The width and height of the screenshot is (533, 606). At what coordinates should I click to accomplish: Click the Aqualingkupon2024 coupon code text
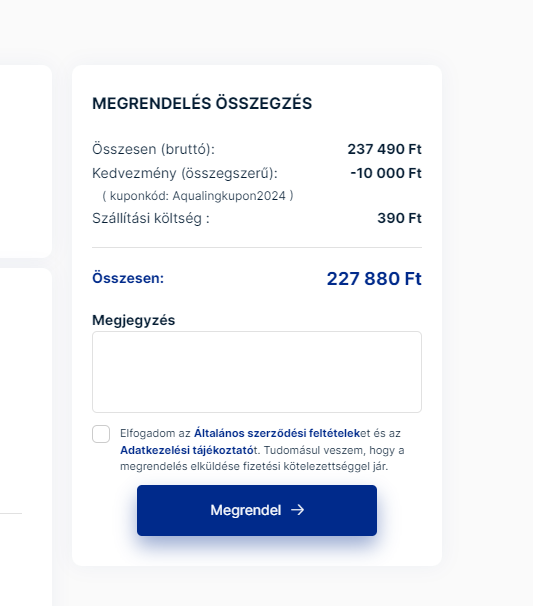229,196
